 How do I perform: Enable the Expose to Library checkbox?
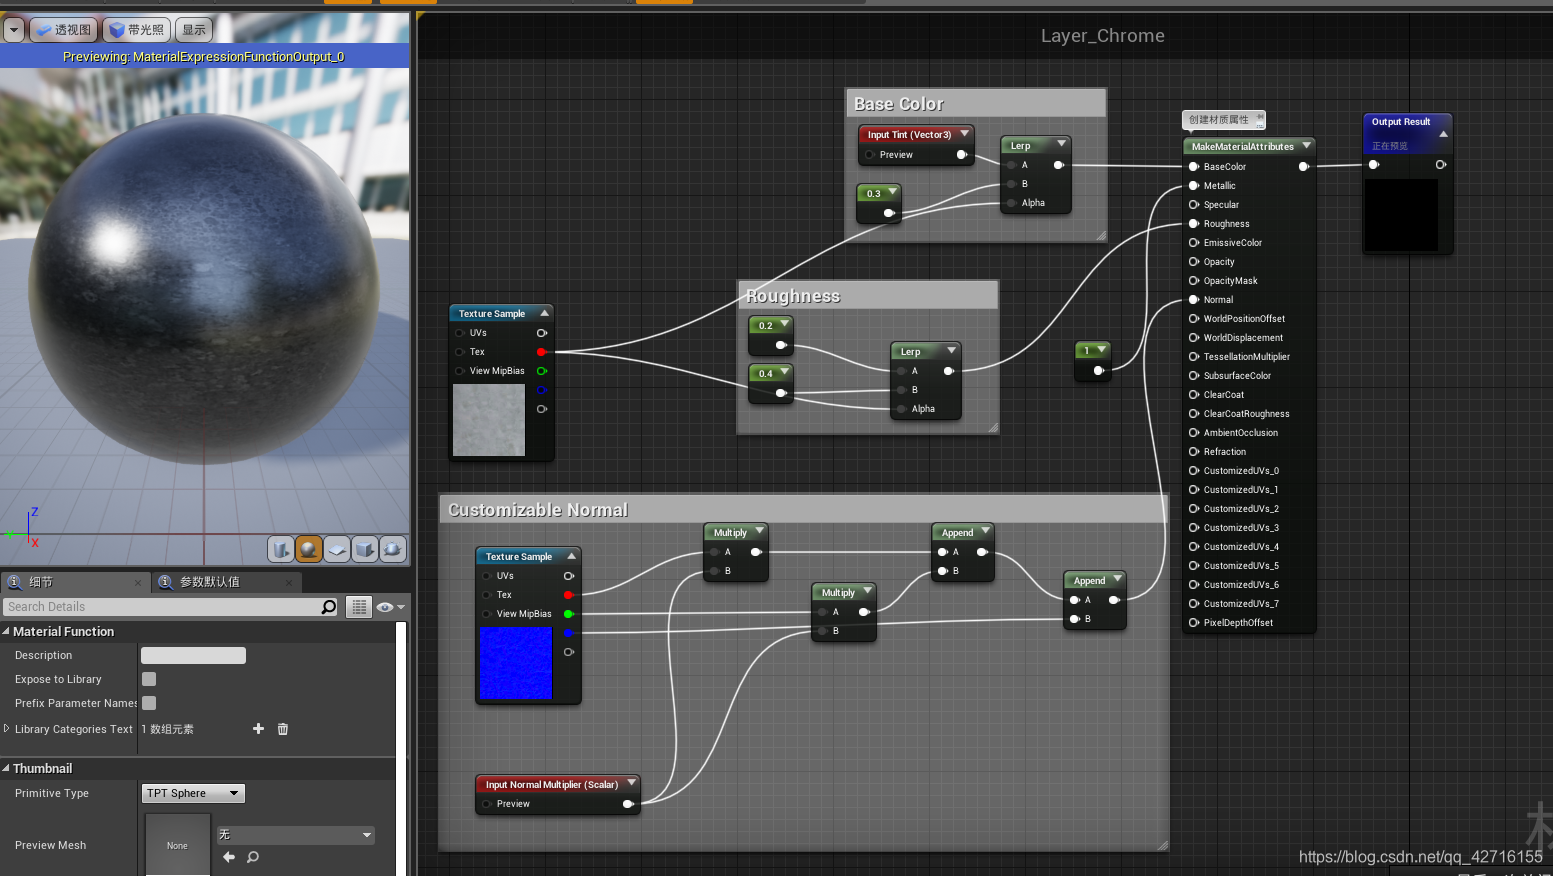(148, 679)
